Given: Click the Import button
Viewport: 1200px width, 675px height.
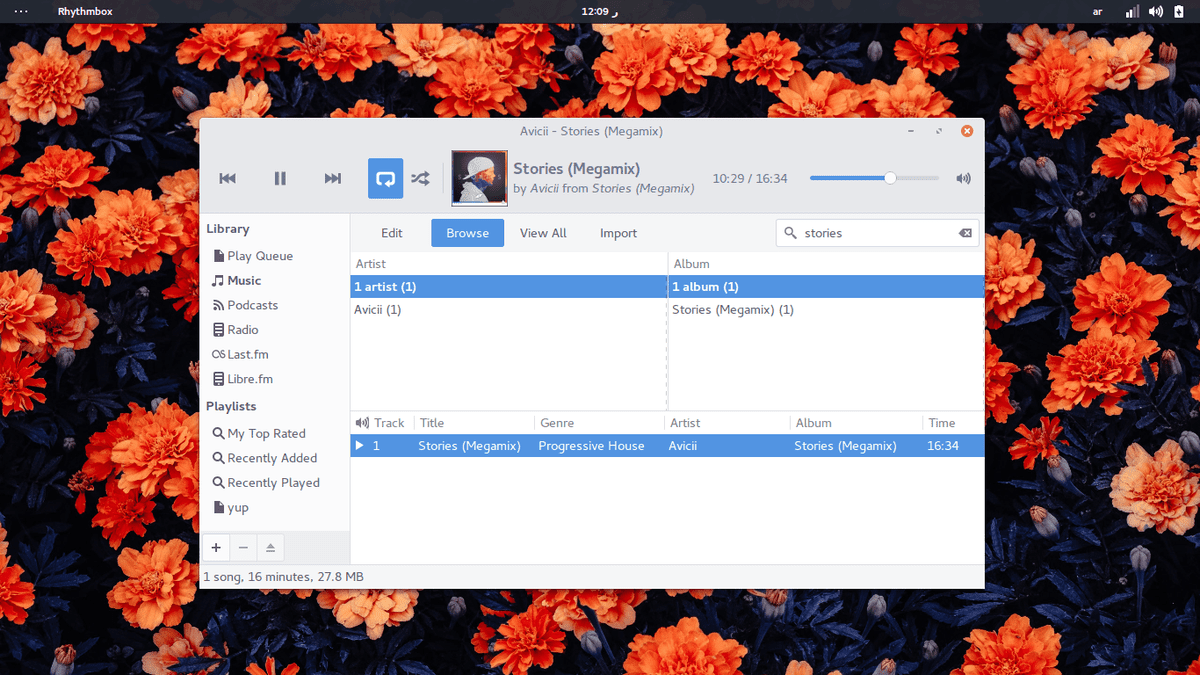Looking at the screenshot, I should [x=618, y=233].
